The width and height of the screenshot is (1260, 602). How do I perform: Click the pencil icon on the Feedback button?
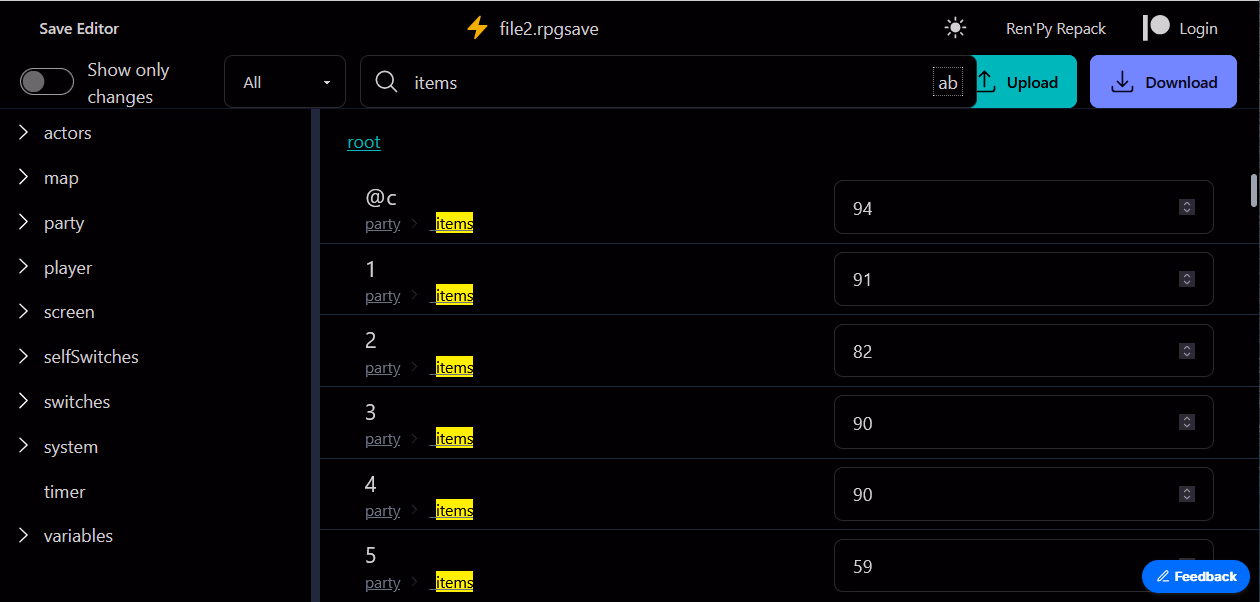(1163, 577)
